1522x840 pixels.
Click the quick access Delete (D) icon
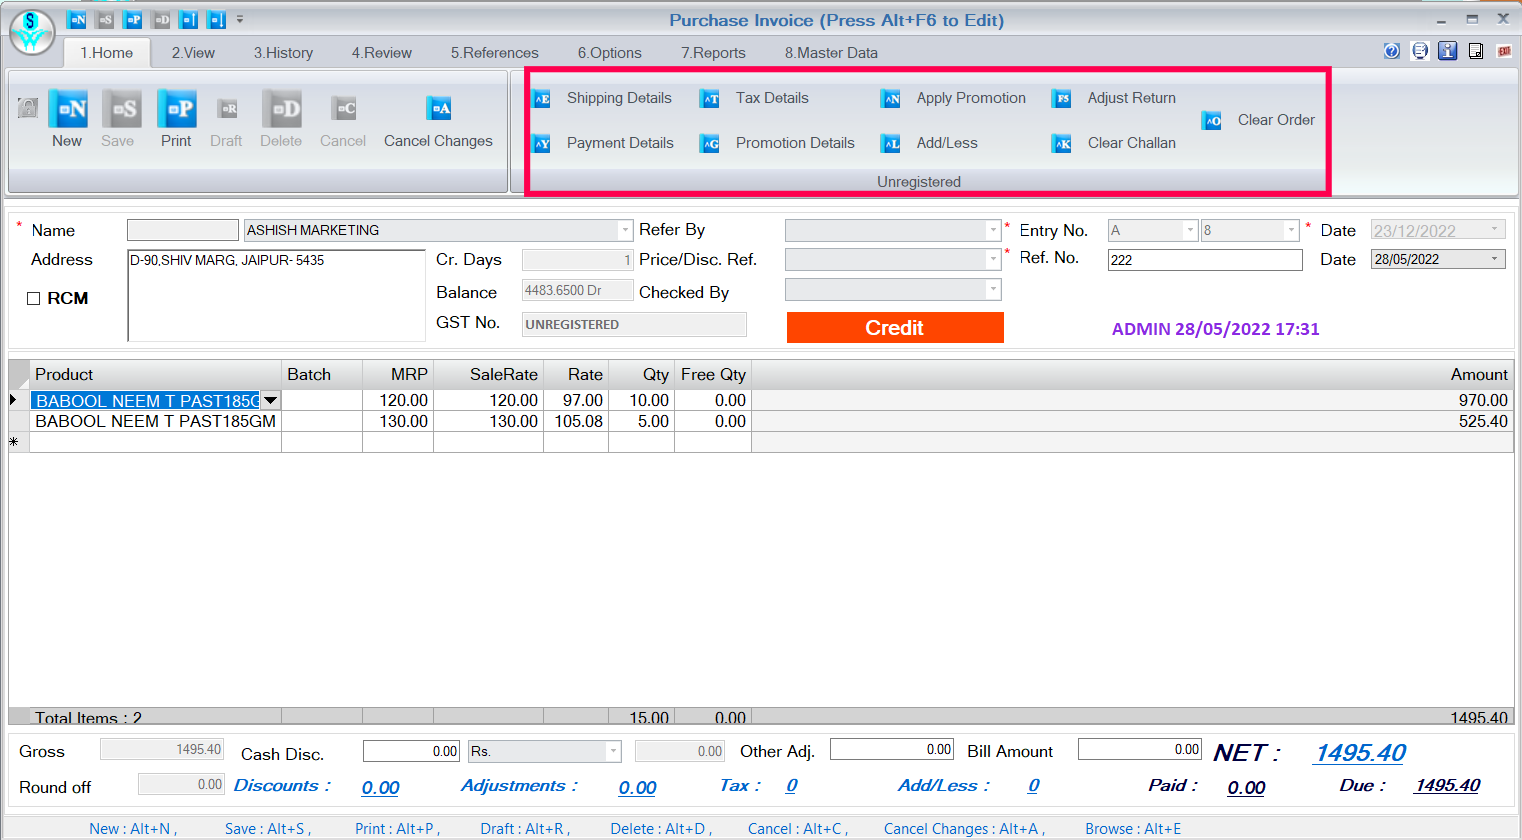(x=161, y=19)
